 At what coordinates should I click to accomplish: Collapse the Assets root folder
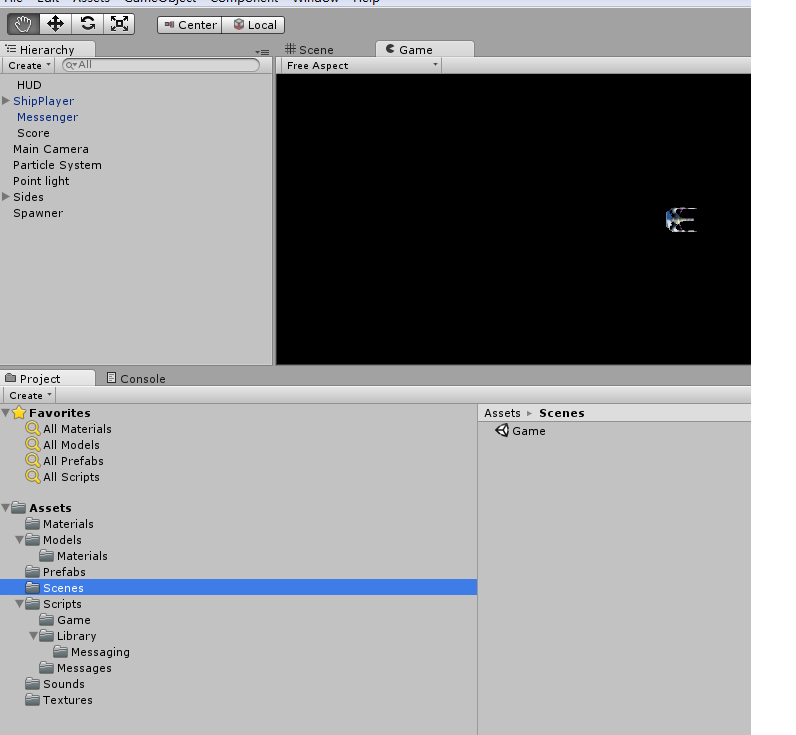[6, 508]
